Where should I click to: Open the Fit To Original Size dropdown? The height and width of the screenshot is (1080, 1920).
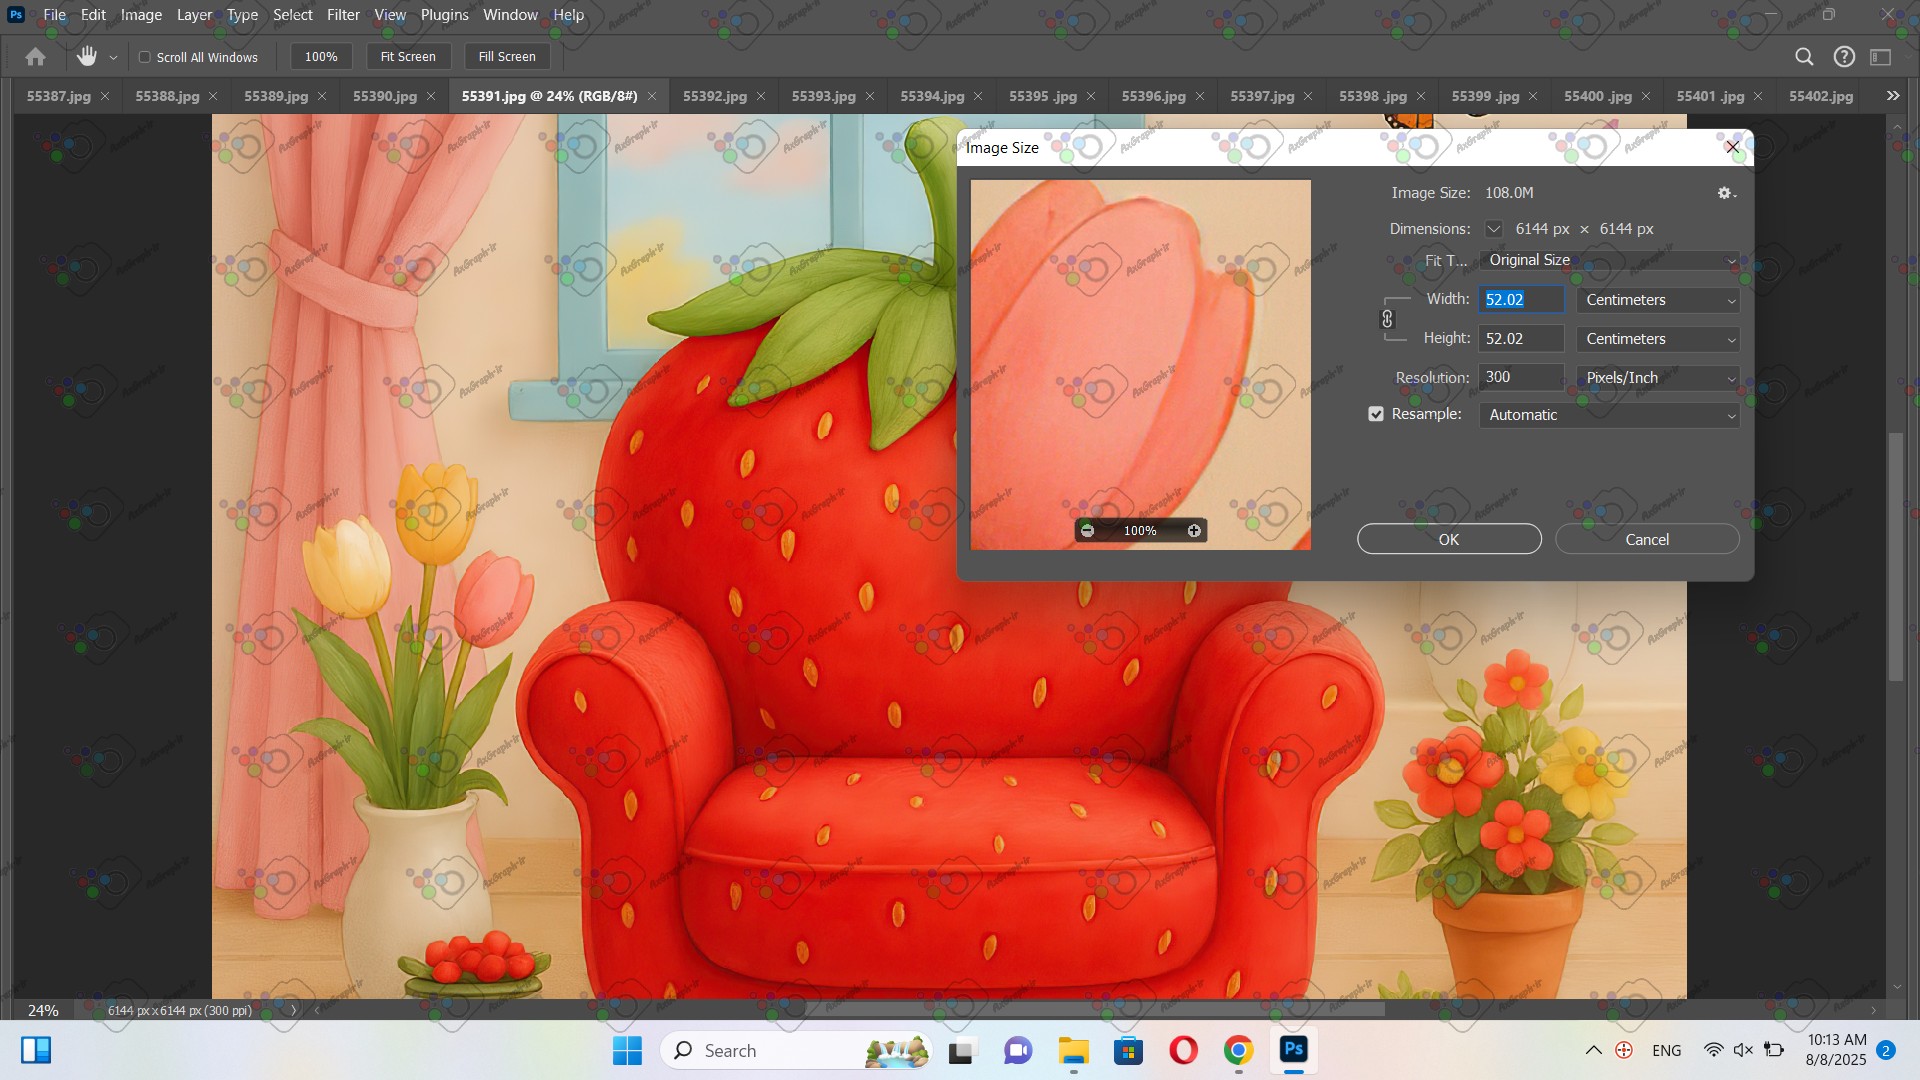point(1609,260)
